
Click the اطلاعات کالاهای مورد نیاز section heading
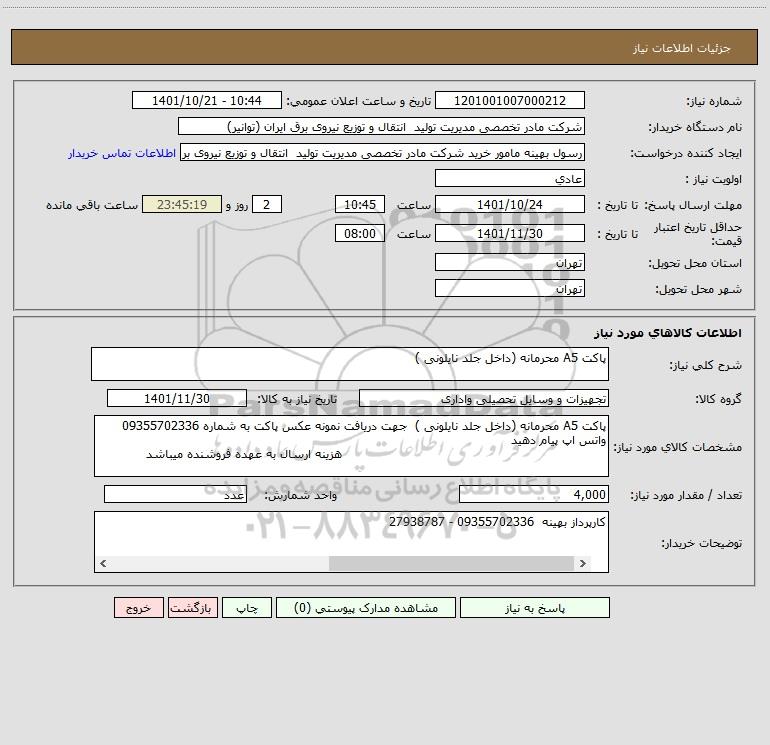(x=668, y=333)
